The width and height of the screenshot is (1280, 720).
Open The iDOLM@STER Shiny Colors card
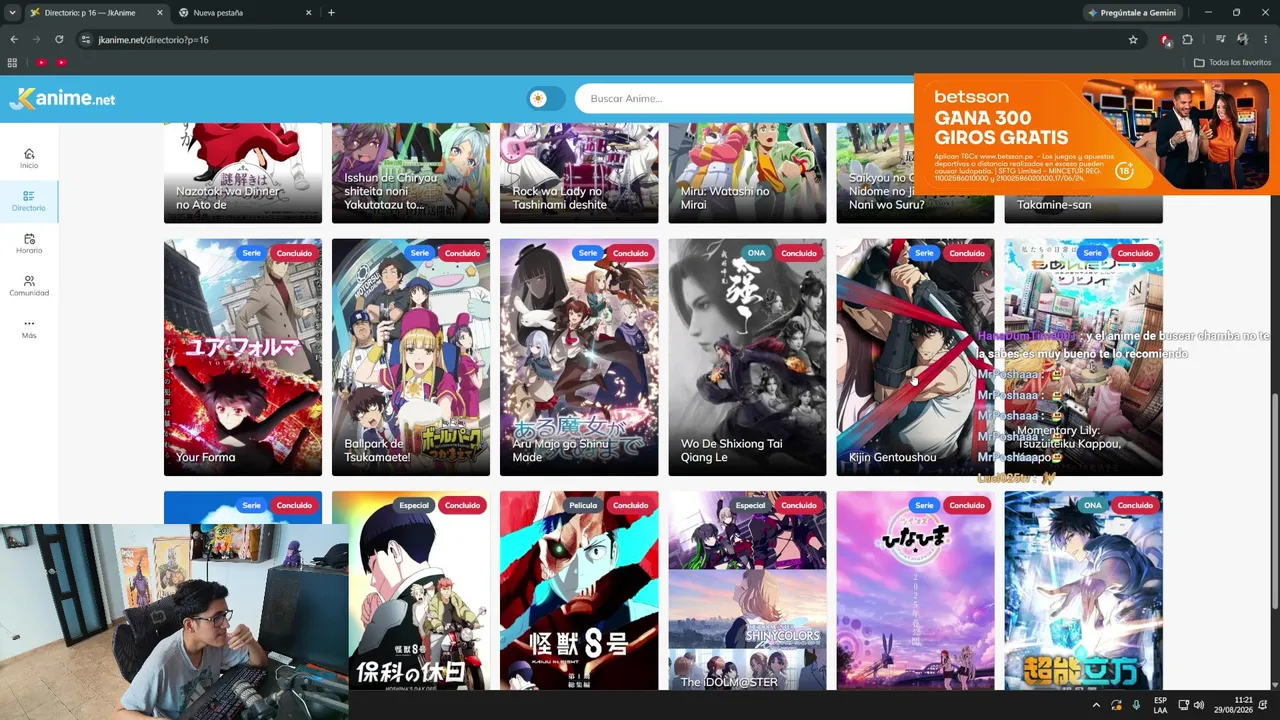click(x=747, y=590)
